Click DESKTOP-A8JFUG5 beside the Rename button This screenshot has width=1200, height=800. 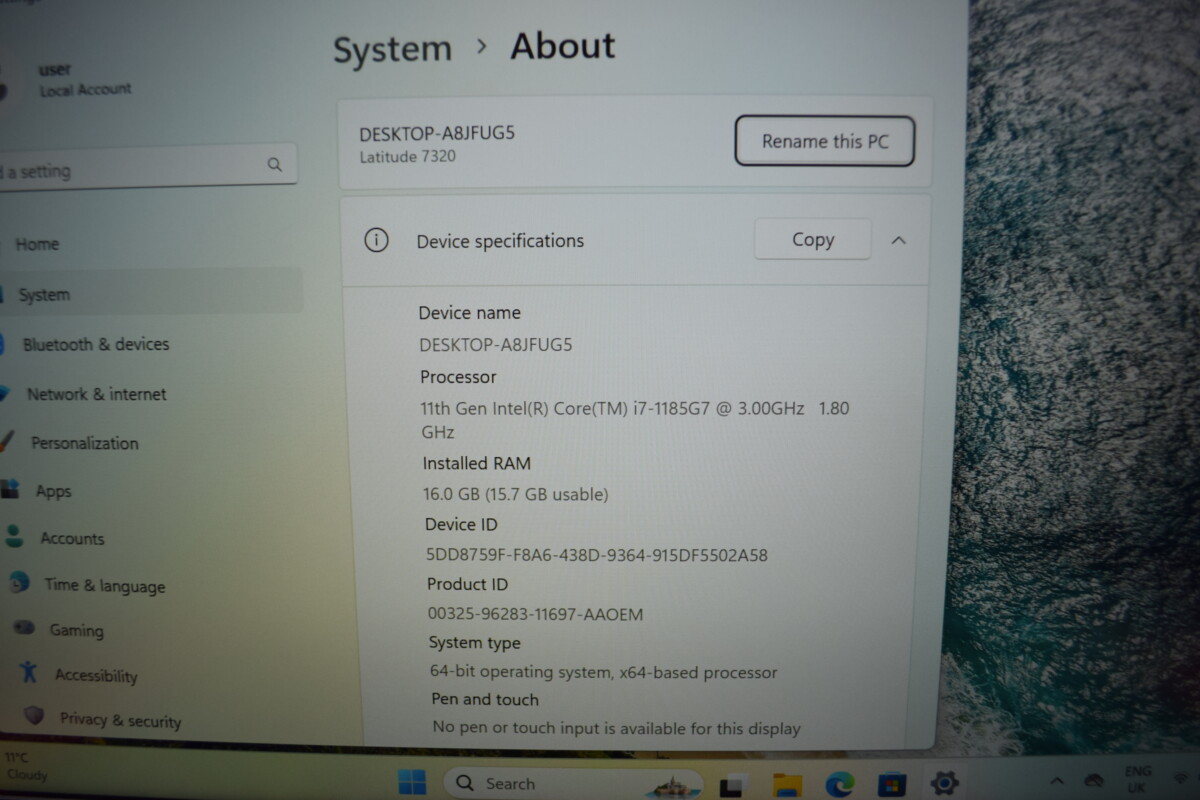point(437,132)
